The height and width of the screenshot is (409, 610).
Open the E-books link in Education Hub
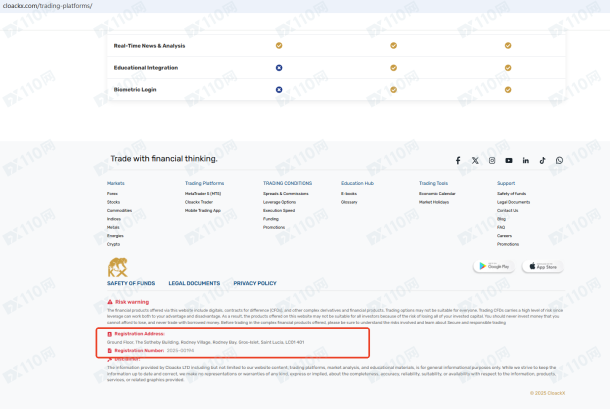[348, 193]
